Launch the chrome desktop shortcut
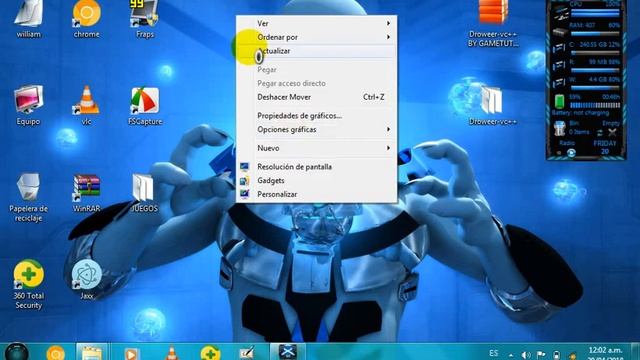 [87, 18]
